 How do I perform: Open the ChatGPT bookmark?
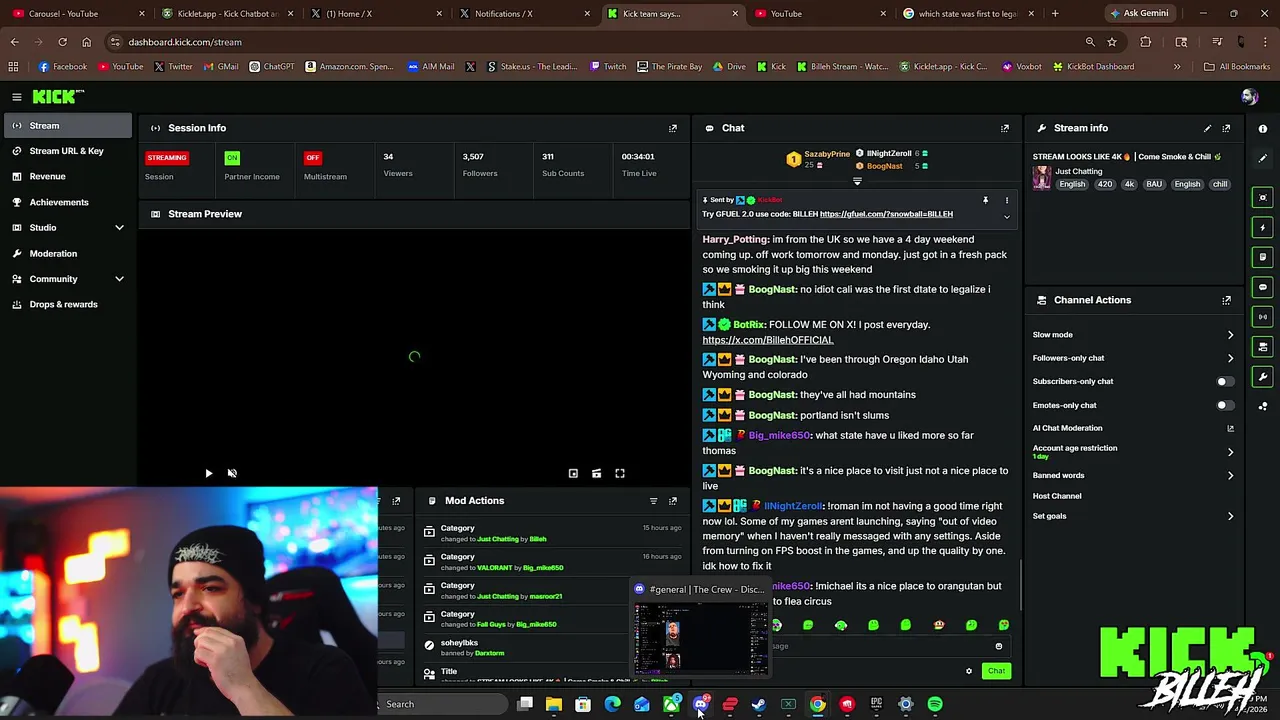271,67
